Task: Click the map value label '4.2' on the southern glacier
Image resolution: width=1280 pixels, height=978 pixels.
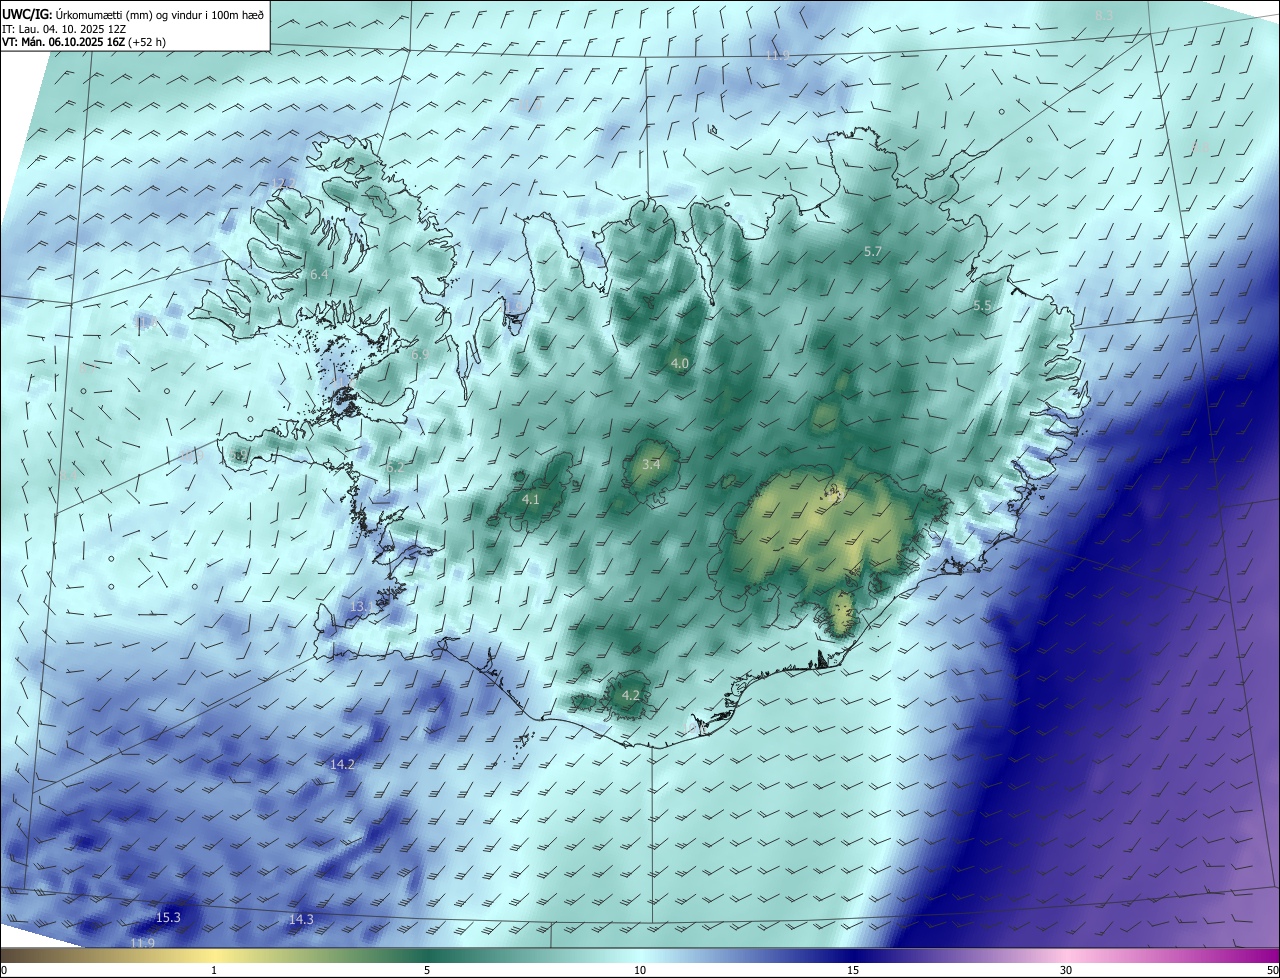Action: 631,695
